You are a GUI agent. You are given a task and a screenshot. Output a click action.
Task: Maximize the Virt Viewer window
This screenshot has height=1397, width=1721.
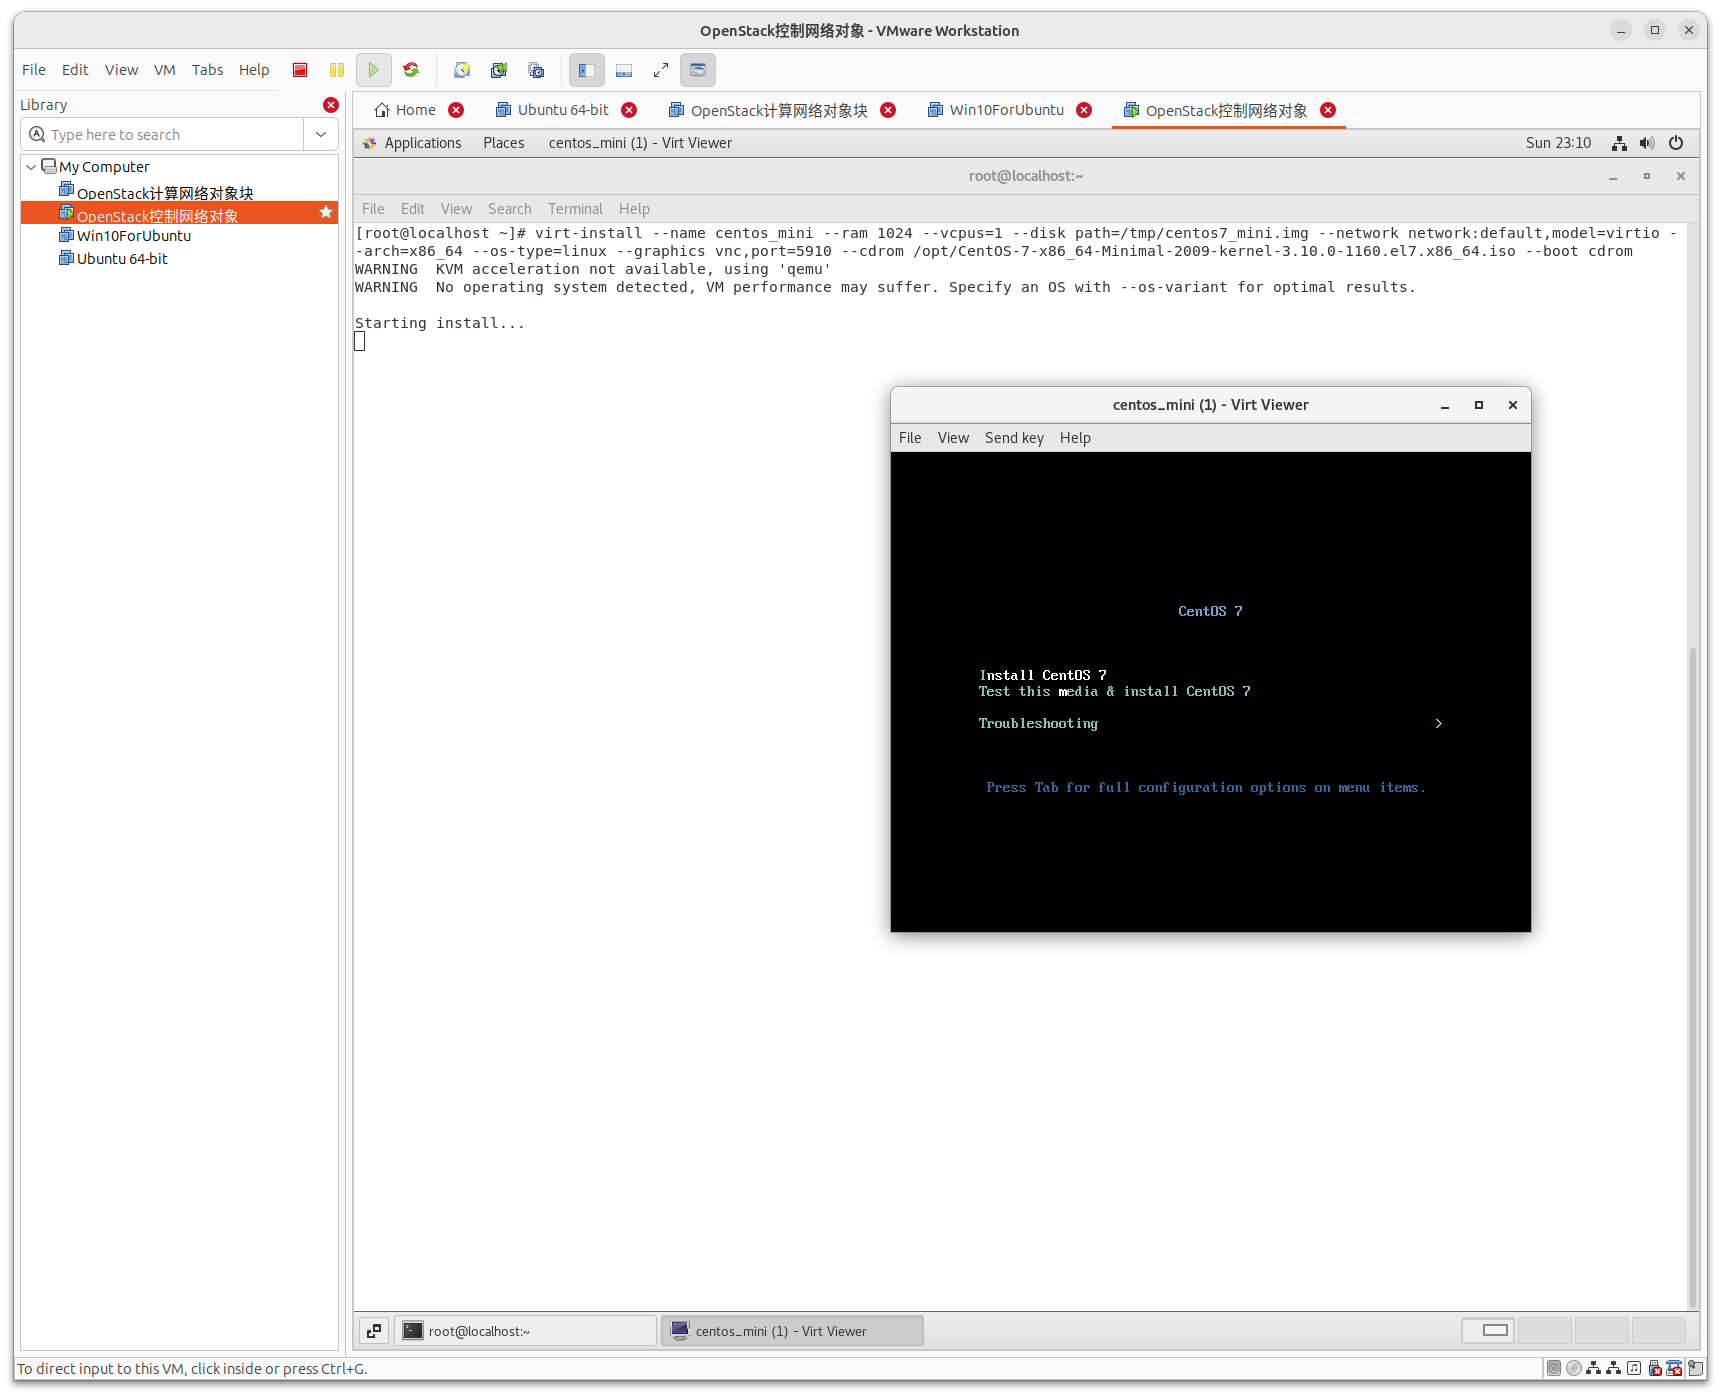tap(1479, 405)
